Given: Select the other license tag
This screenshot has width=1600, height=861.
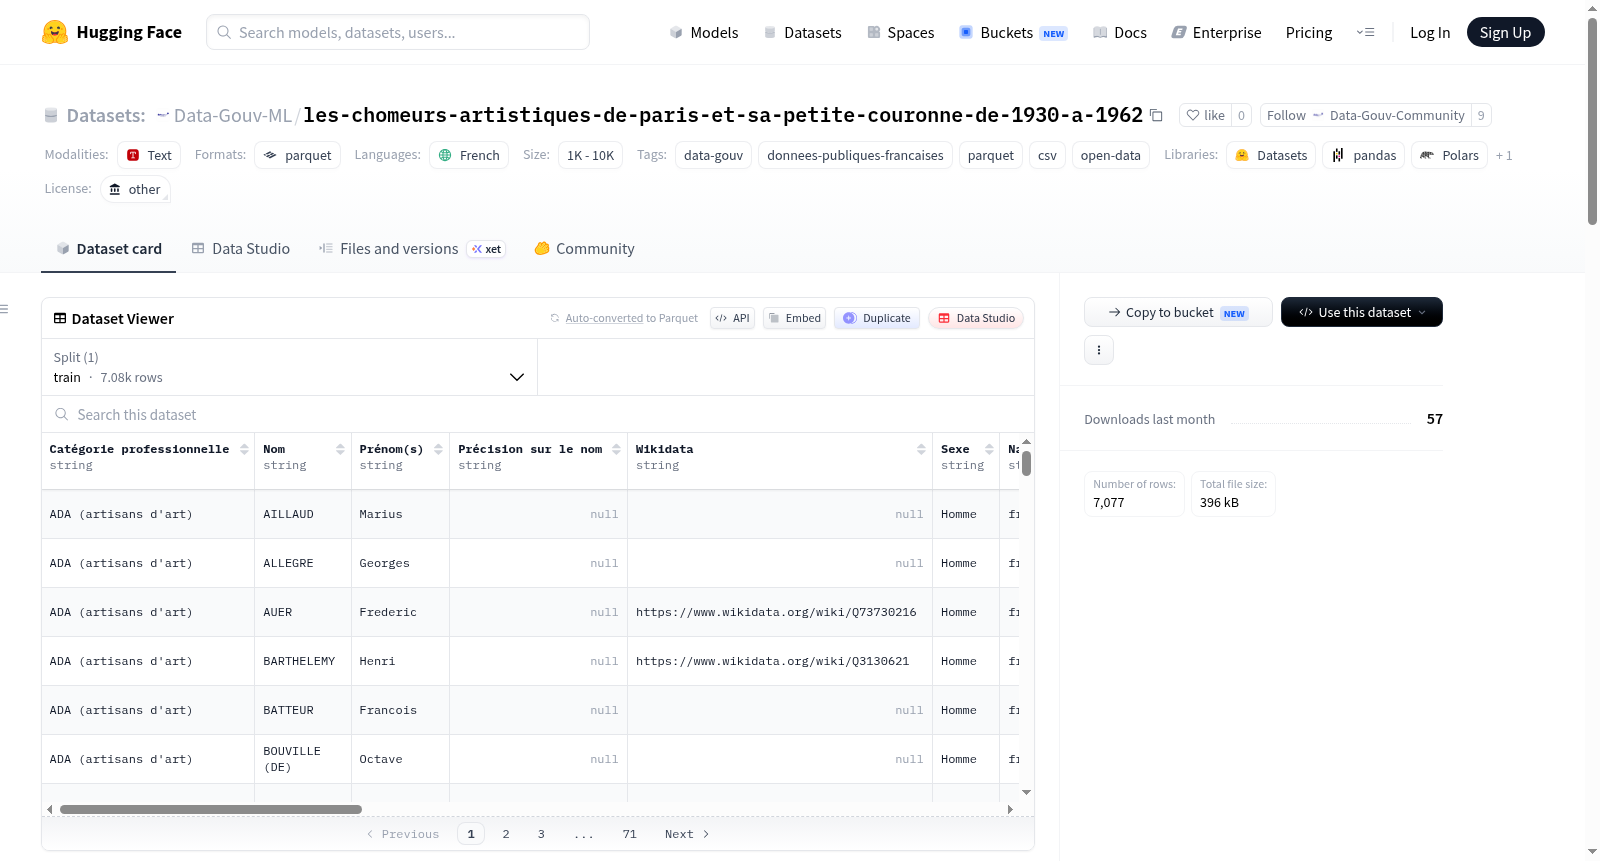Looking at the screenshot, I should tap(135, 189).
